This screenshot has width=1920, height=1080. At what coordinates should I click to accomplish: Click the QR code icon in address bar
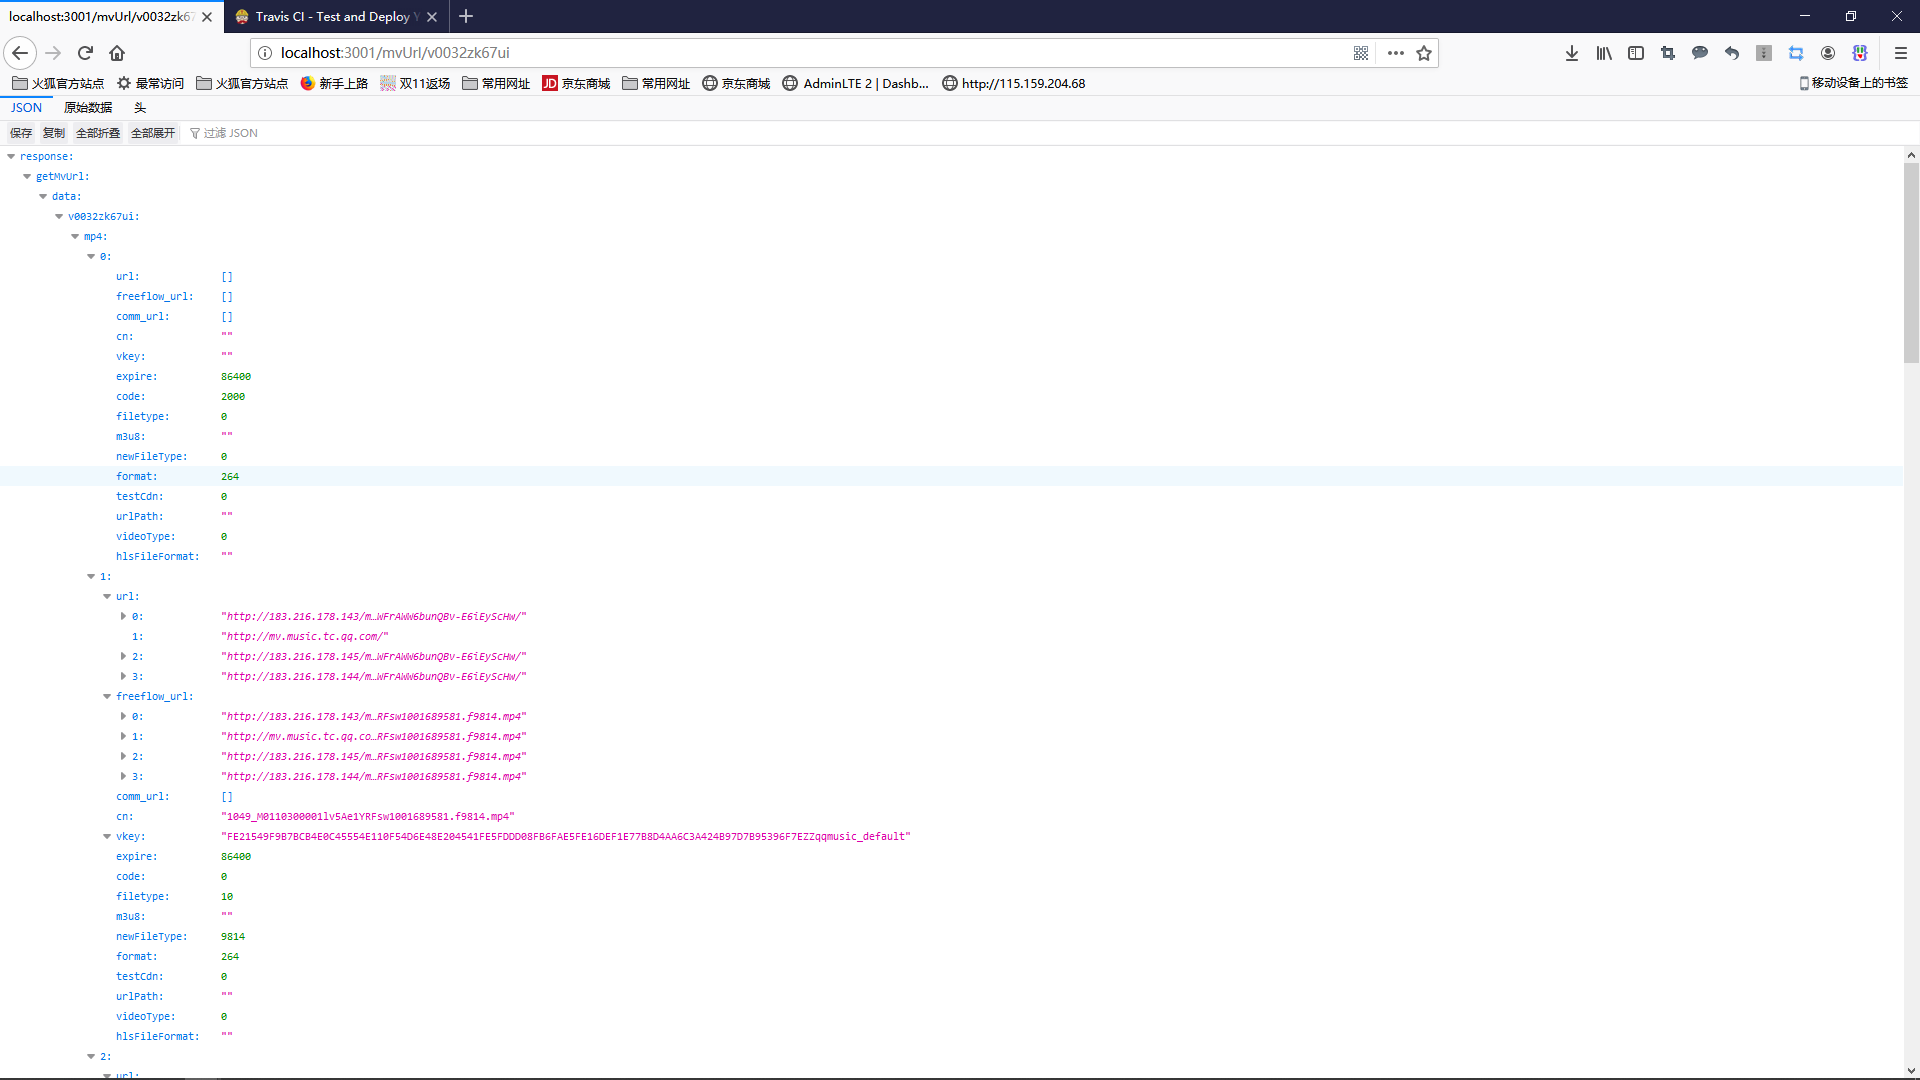coord(1361,53)
